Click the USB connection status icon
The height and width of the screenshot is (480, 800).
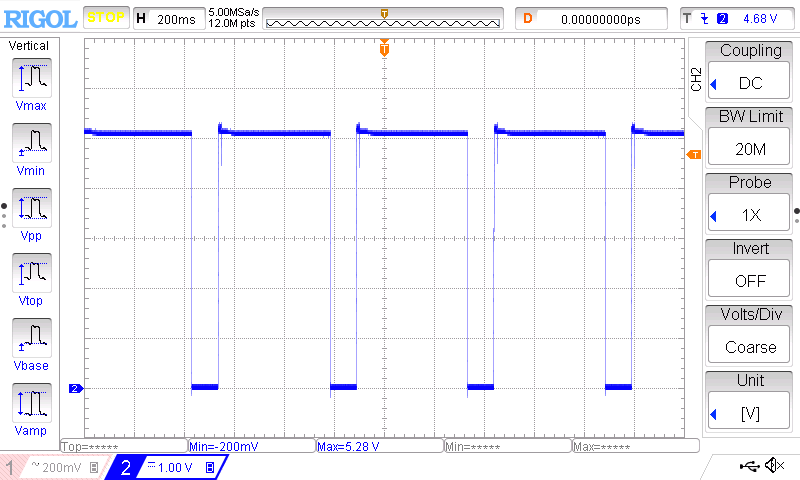[x=750, y=465]
